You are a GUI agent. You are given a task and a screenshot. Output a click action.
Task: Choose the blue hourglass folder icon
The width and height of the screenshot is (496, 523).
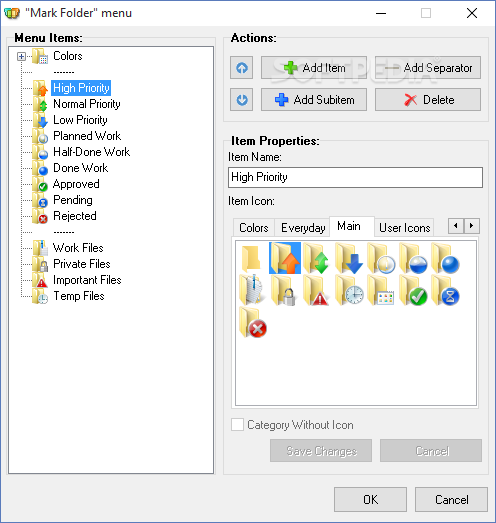point(445,290)
